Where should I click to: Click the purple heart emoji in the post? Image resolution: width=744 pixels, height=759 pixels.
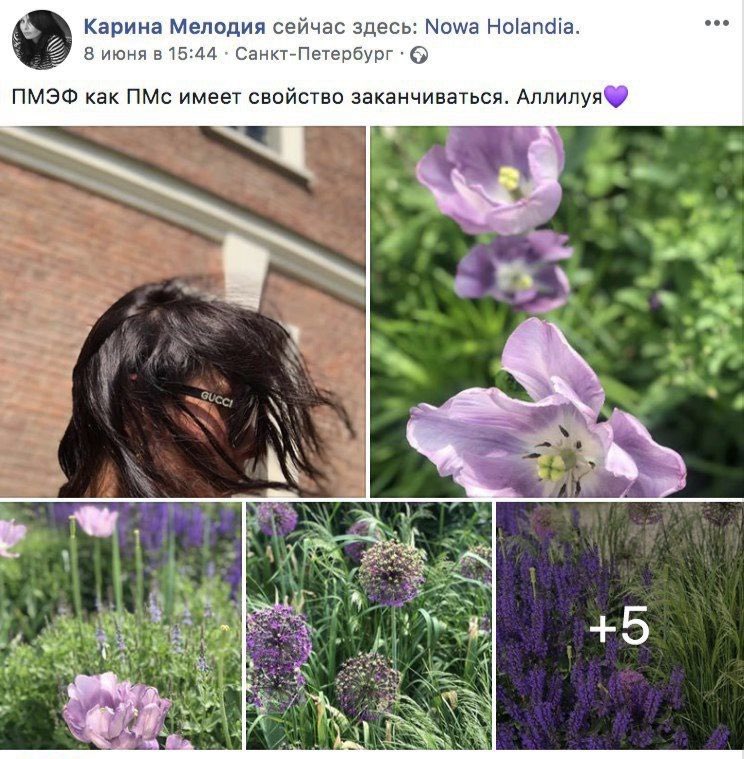coord(615,96)
